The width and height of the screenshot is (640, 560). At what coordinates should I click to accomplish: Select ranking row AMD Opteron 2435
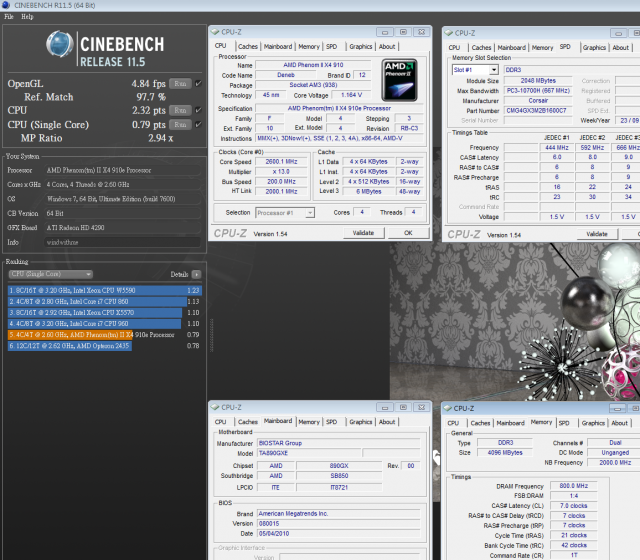pos(104,345)
